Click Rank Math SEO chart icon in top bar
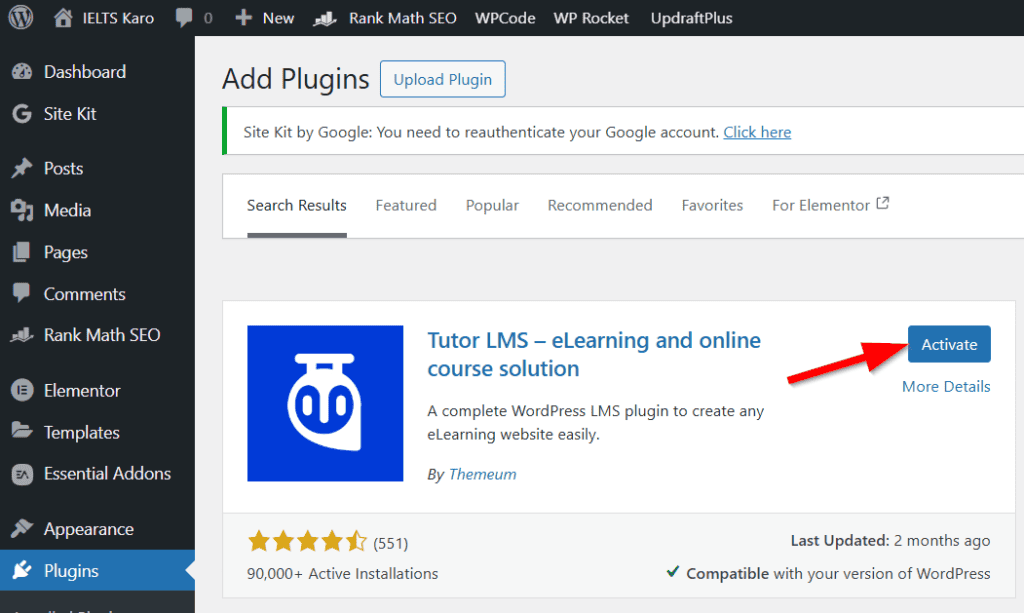Image resolution: width=1024 pixels, height=613 pixels. point(325,18)
